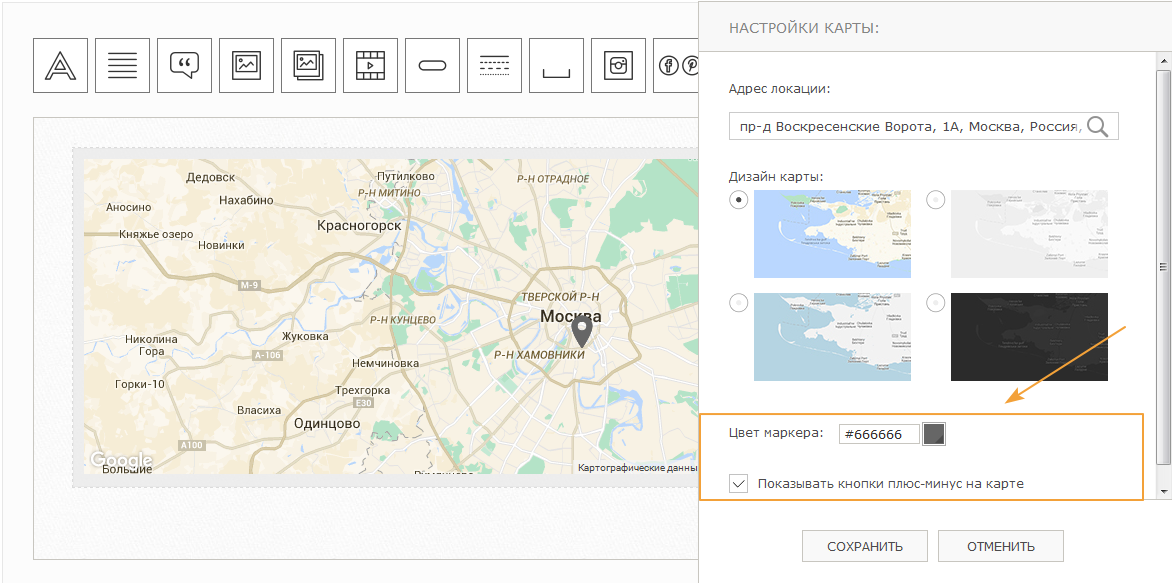Image resolution: width=1172 pixels, height=583 pixels.
Task: Click the Дедовск label on the map
Action: pos(211,177)
